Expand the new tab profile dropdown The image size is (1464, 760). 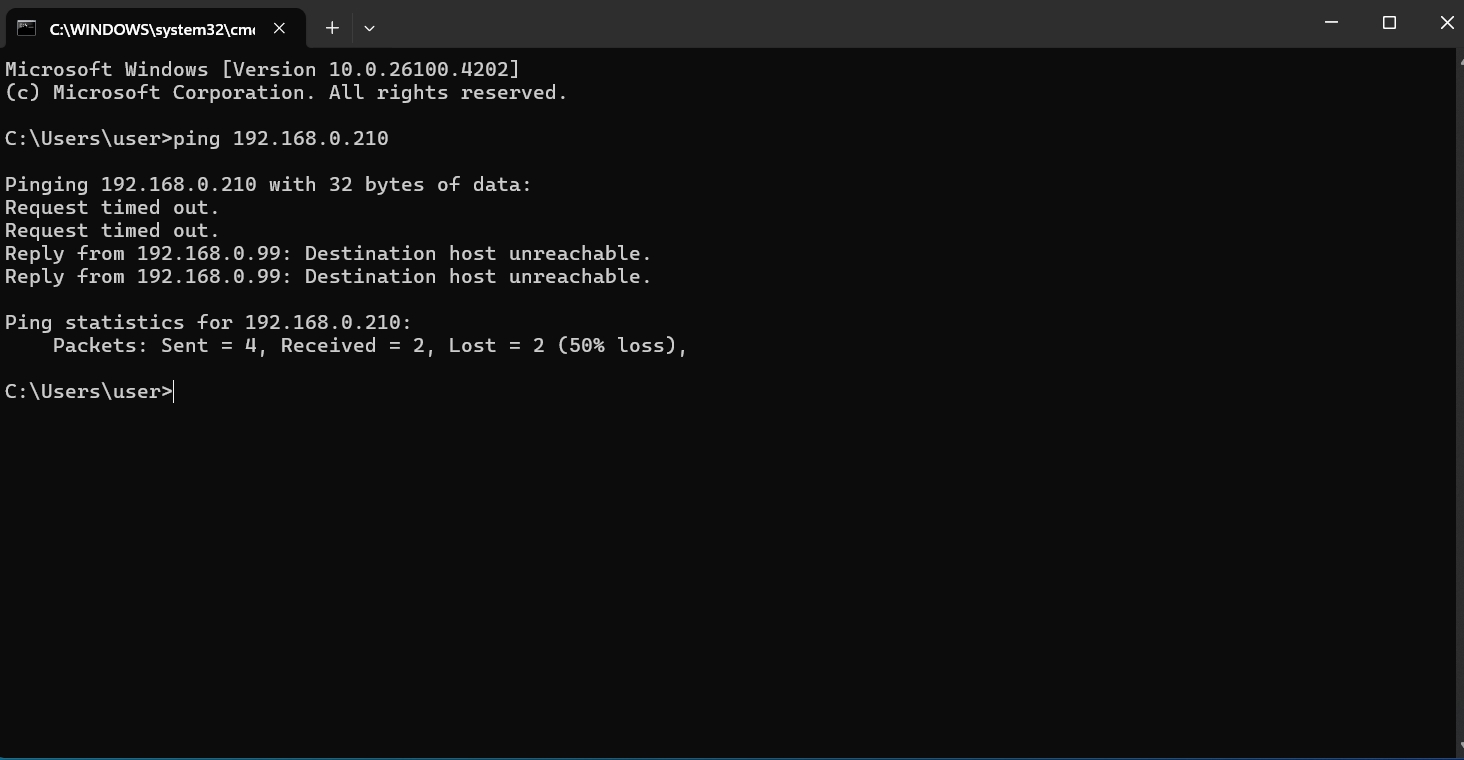pos(369,28)
